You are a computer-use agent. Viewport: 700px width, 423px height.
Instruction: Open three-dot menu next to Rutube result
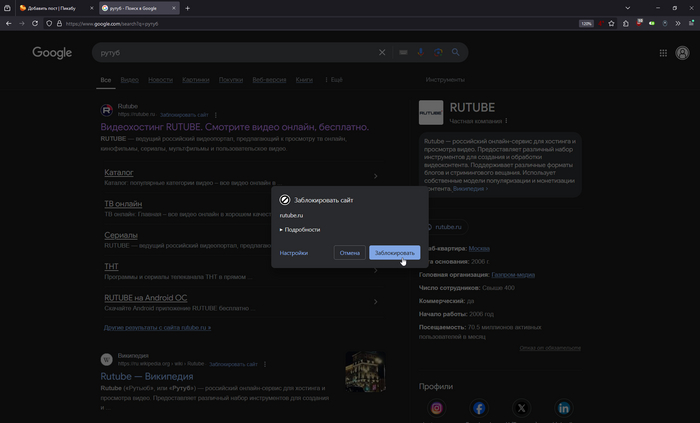(216, 115)
